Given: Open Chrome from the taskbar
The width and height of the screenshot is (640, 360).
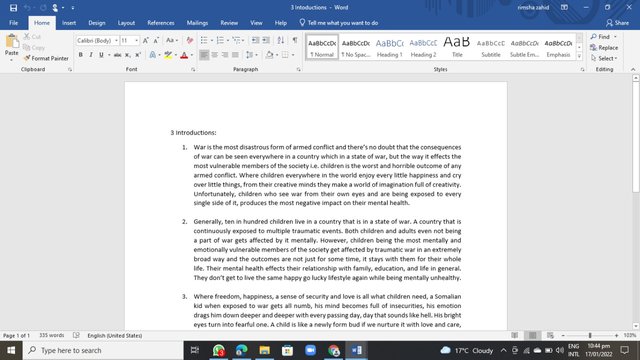Looking at the screenshot, I should tap(333, 350).
